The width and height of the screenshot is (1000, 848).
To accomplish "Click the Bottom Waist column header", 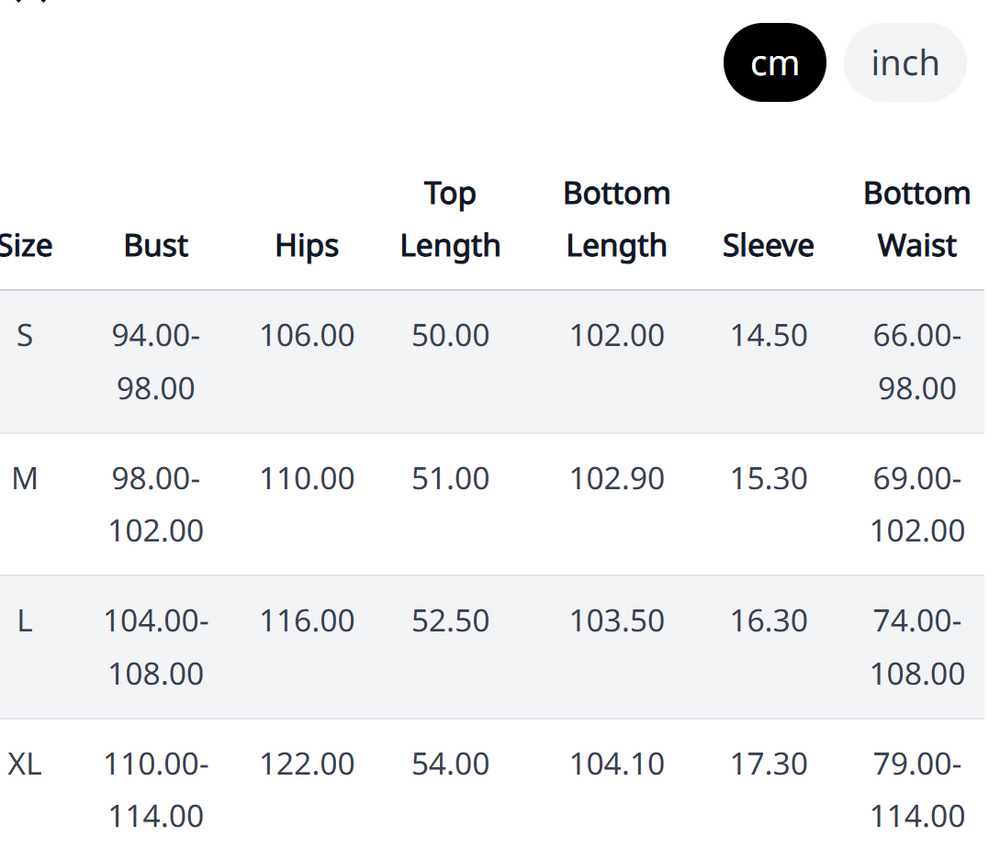I will [917, 219].
